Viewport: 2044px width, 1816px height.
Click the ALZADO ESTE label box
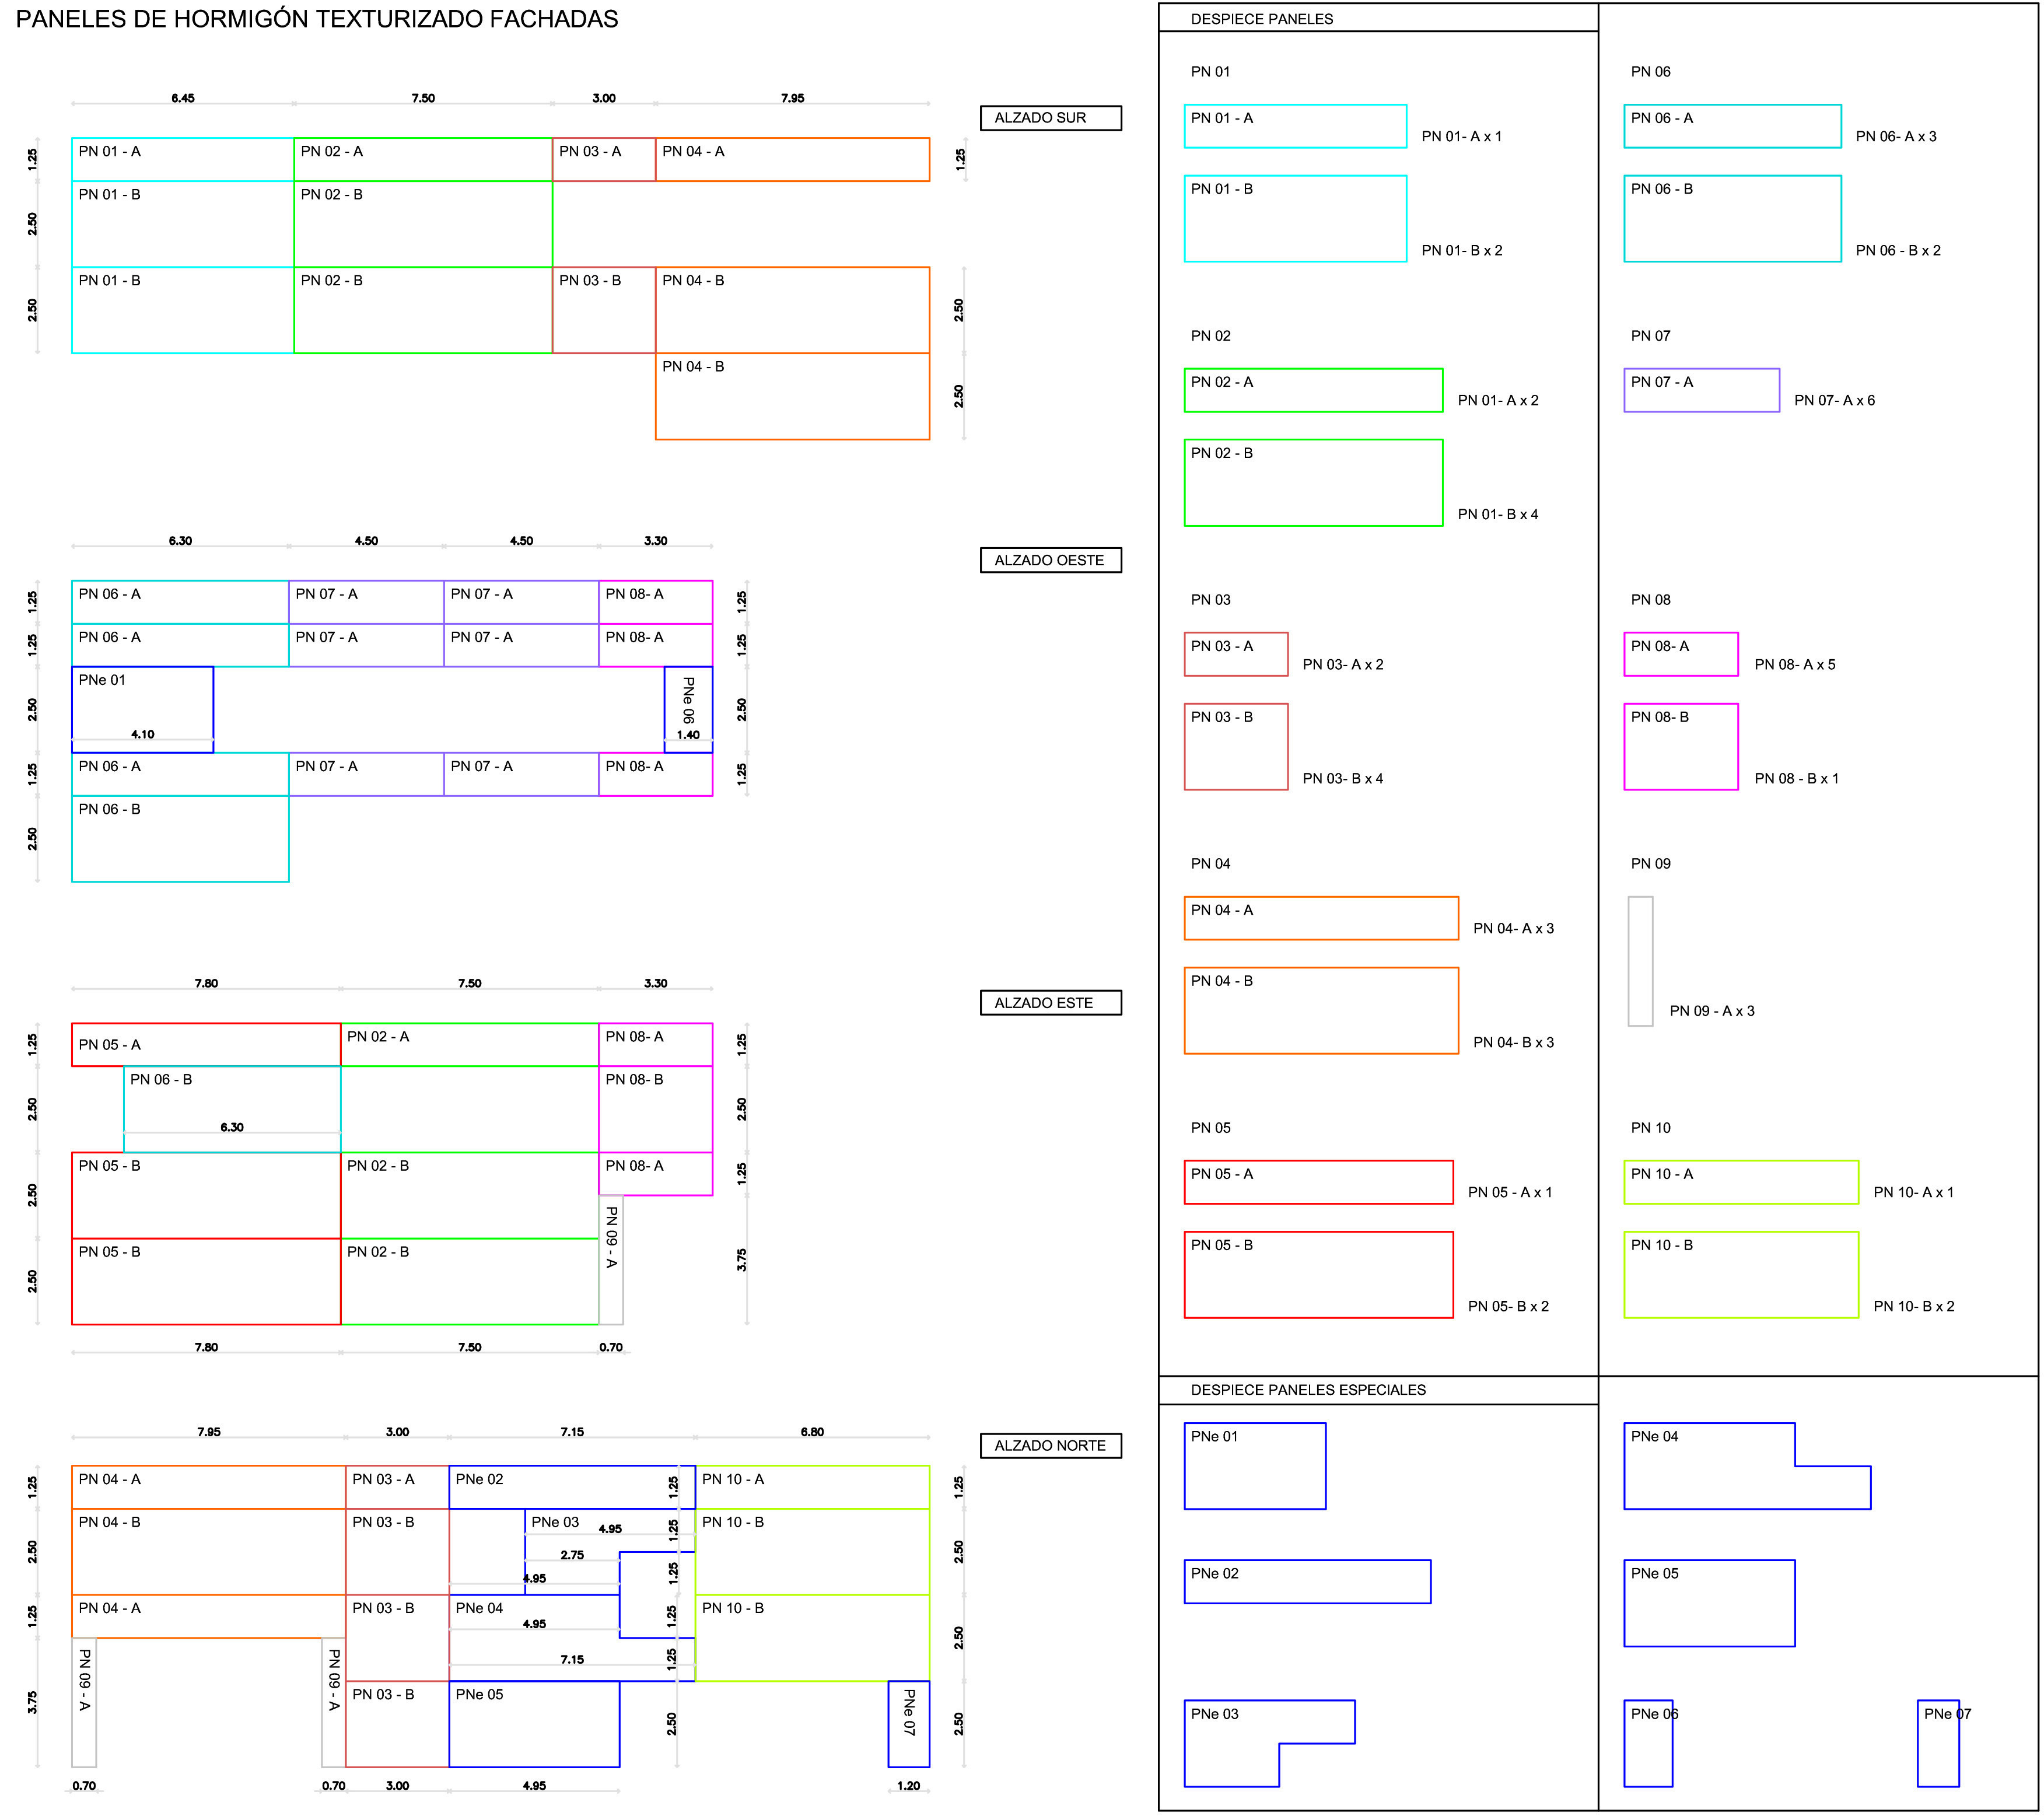point(1050,1003)
